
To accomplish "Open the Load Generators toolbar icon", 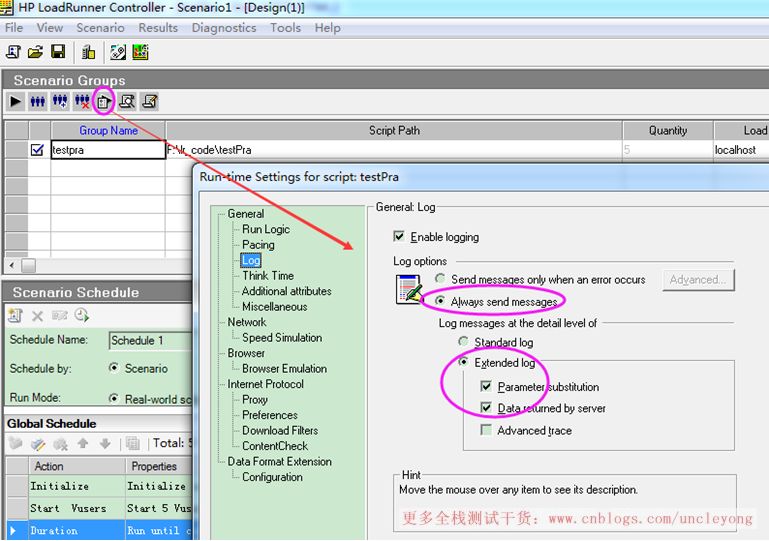I will pos(88,52).
